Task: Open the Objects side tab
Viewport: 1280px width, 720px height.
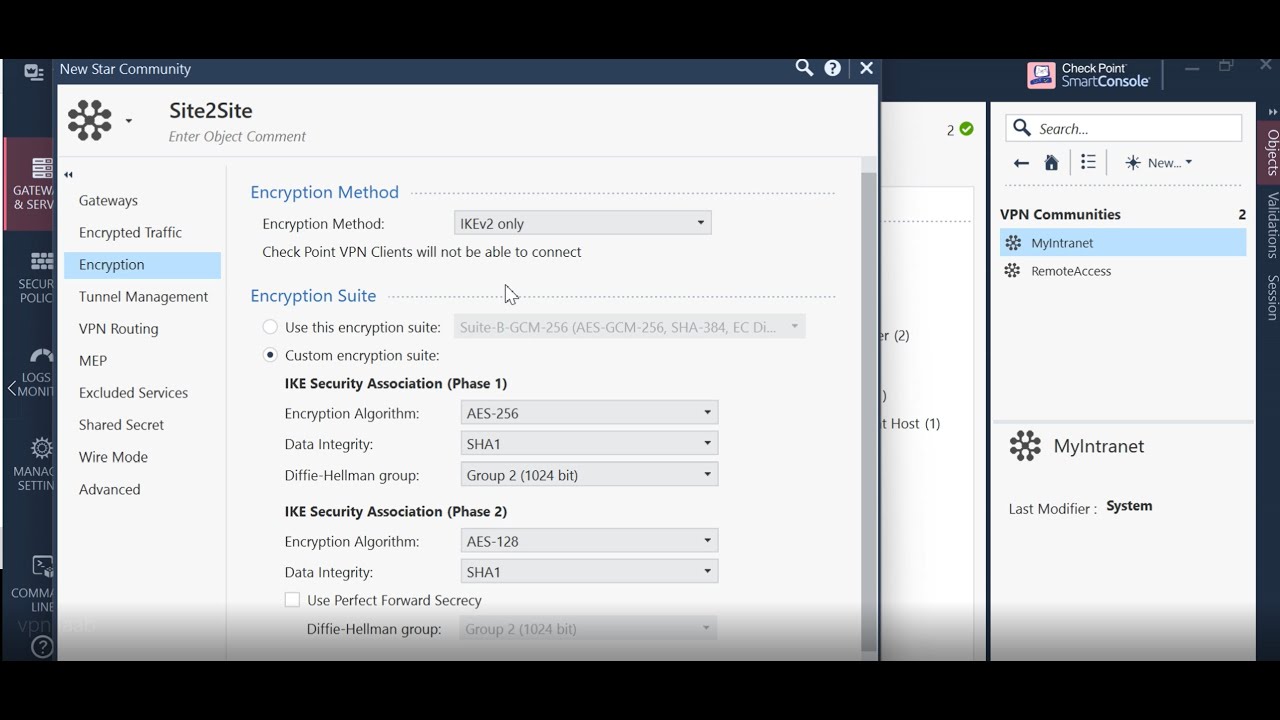Action: [x=1272, y=153]
